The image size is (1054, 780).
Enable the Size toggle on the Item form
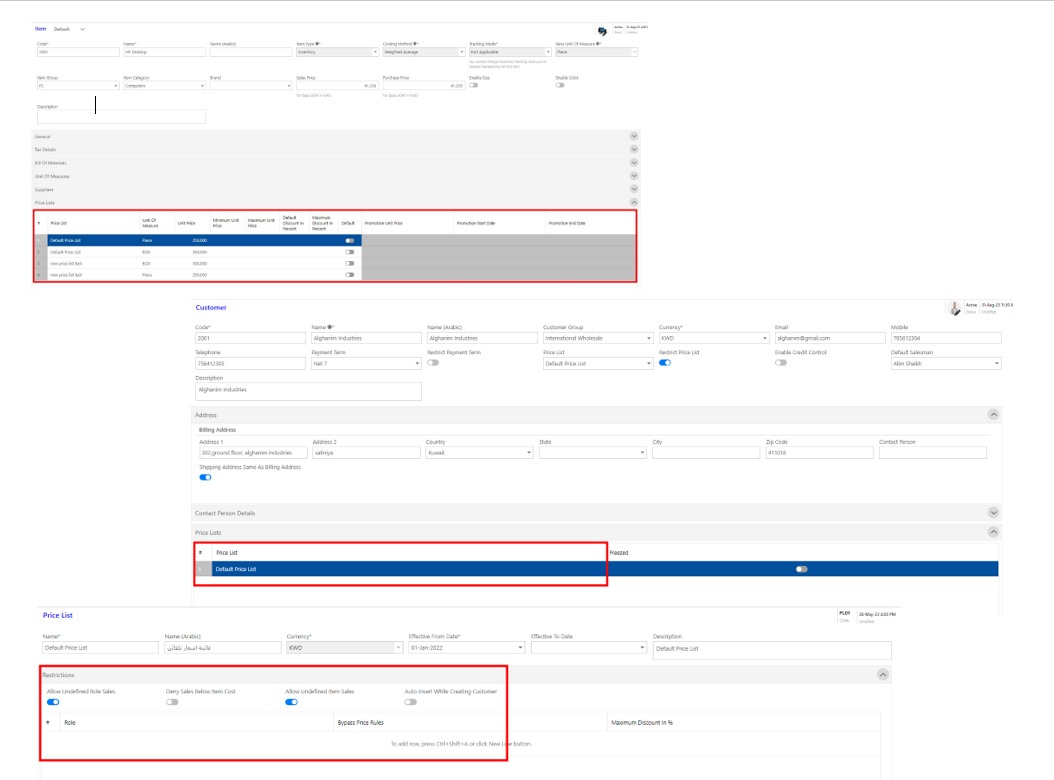click(473, 85)
